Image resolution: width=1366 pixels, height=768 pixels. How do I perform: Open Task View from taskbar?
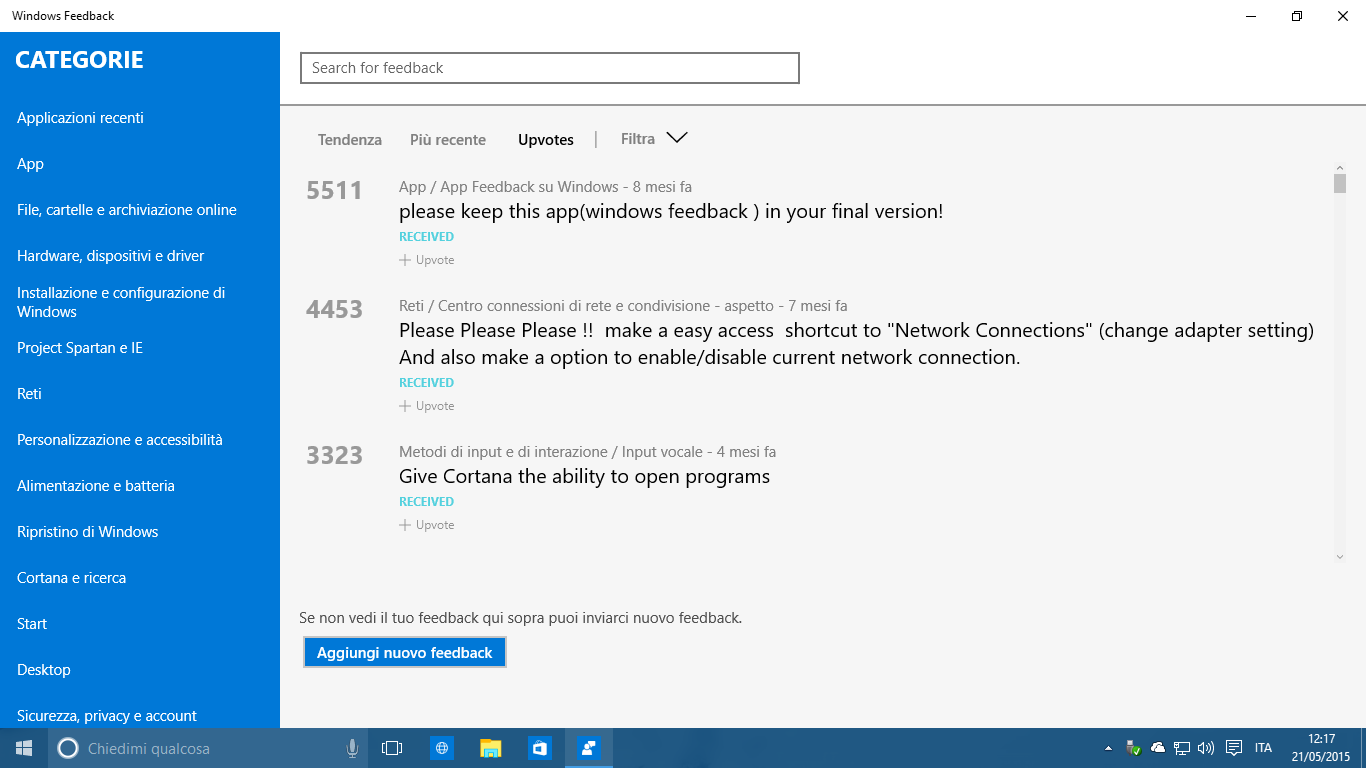coord(392,748)
